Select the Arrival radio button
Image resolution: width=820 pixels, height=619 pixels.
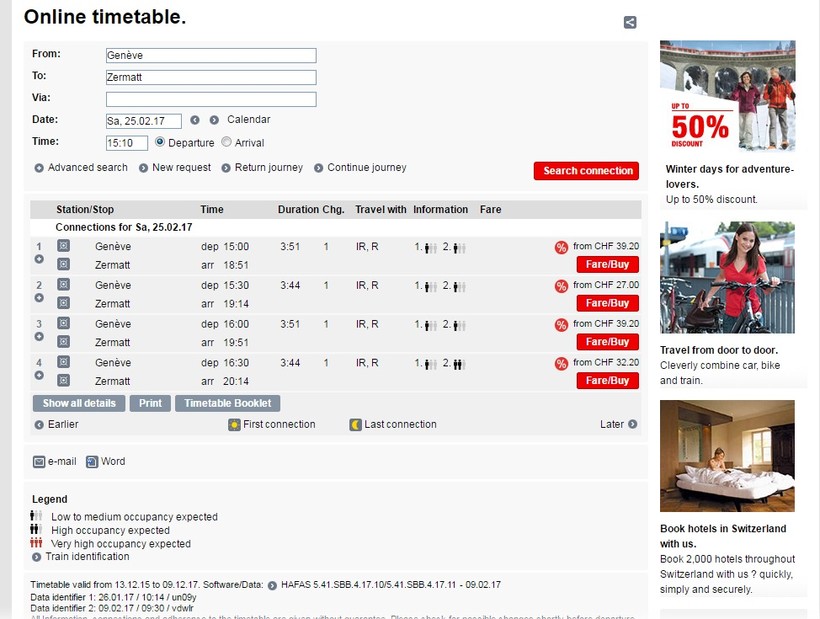(226, 142)
